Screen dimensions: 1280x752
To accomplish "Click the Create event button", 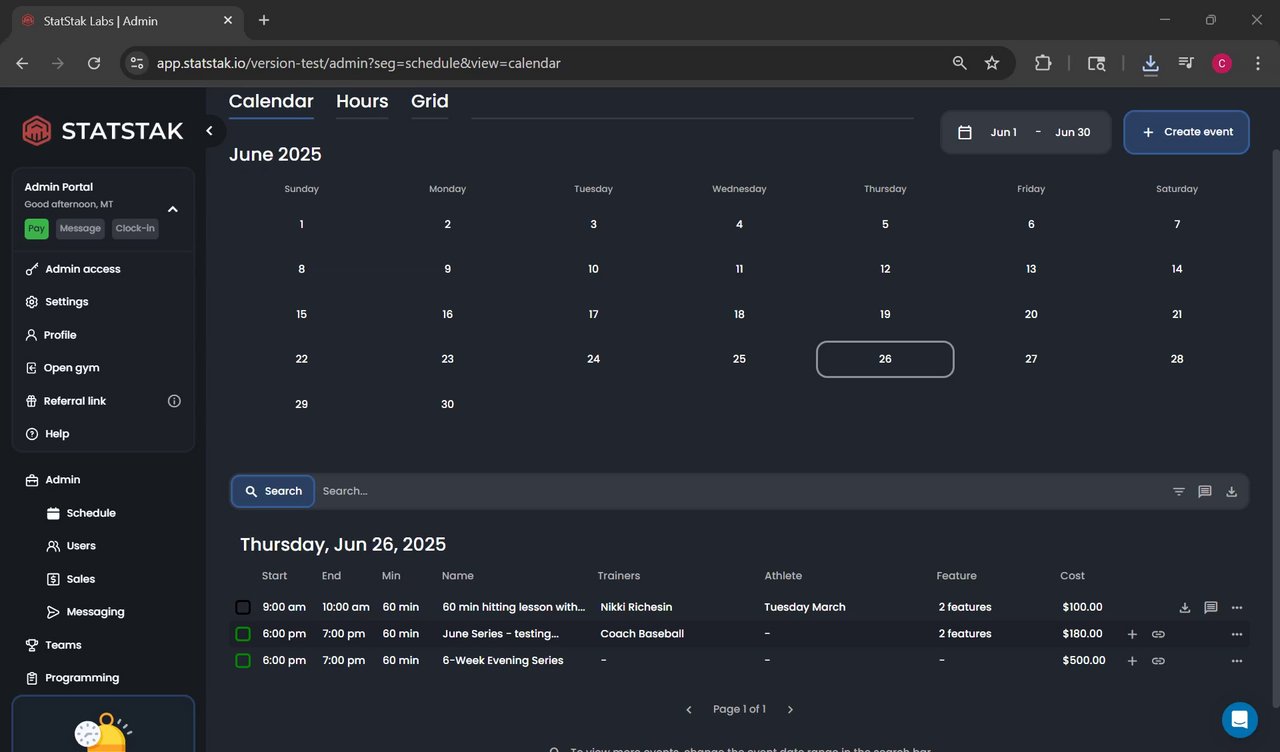I will [1187, 132].
